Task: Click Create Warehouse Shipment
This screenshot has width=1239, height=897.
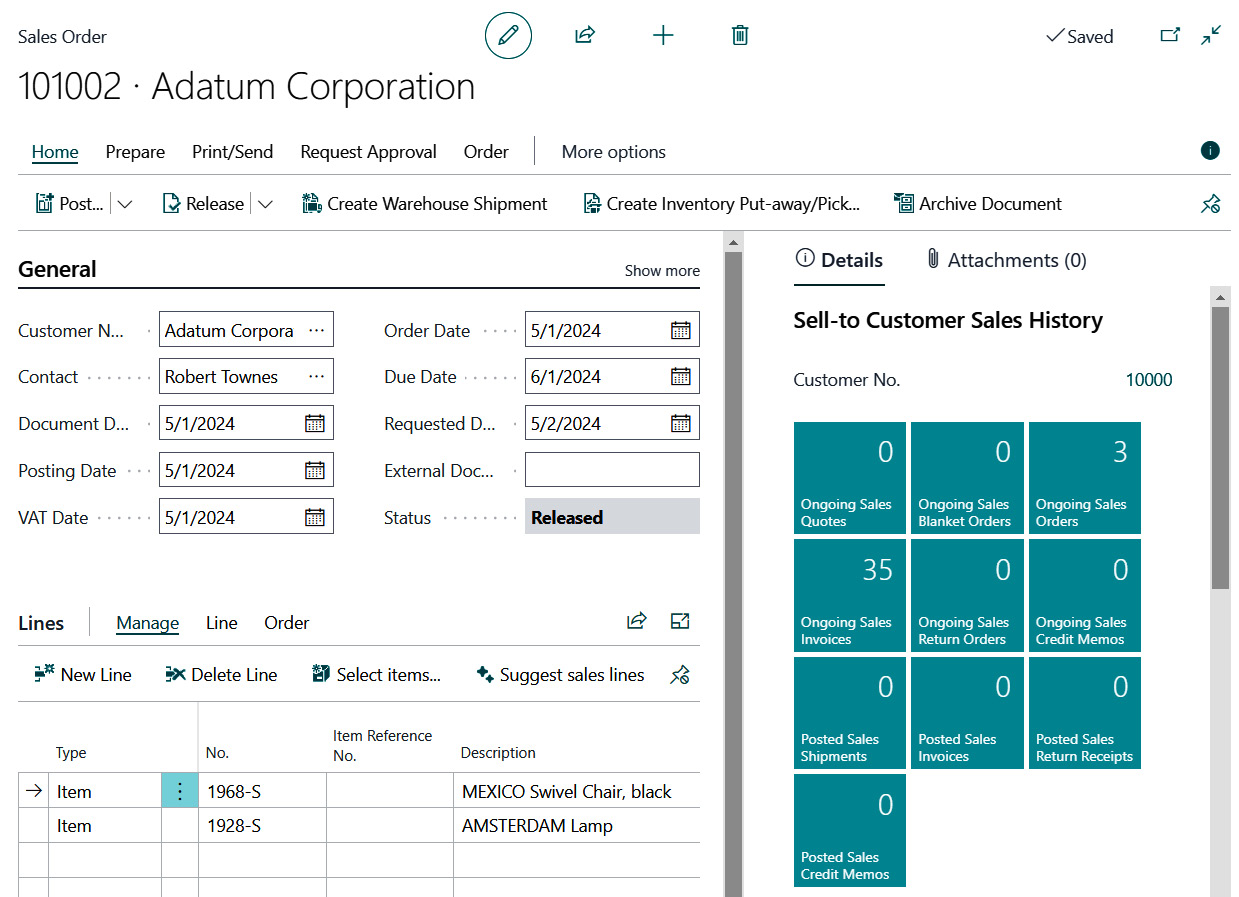Action: [425, 204]
